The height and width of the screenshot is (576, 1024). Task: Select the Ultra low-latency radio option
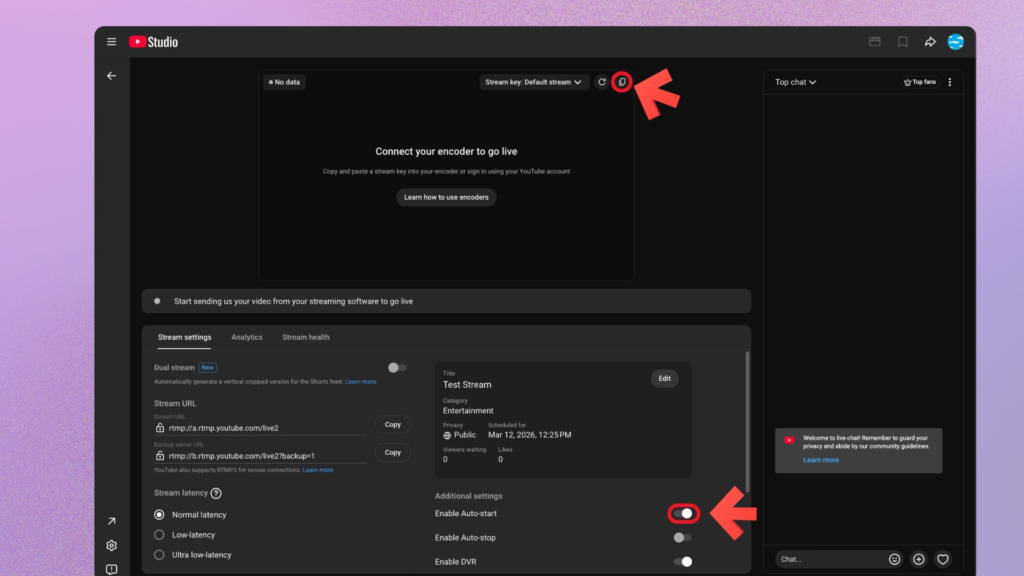(x=159, y=555)
